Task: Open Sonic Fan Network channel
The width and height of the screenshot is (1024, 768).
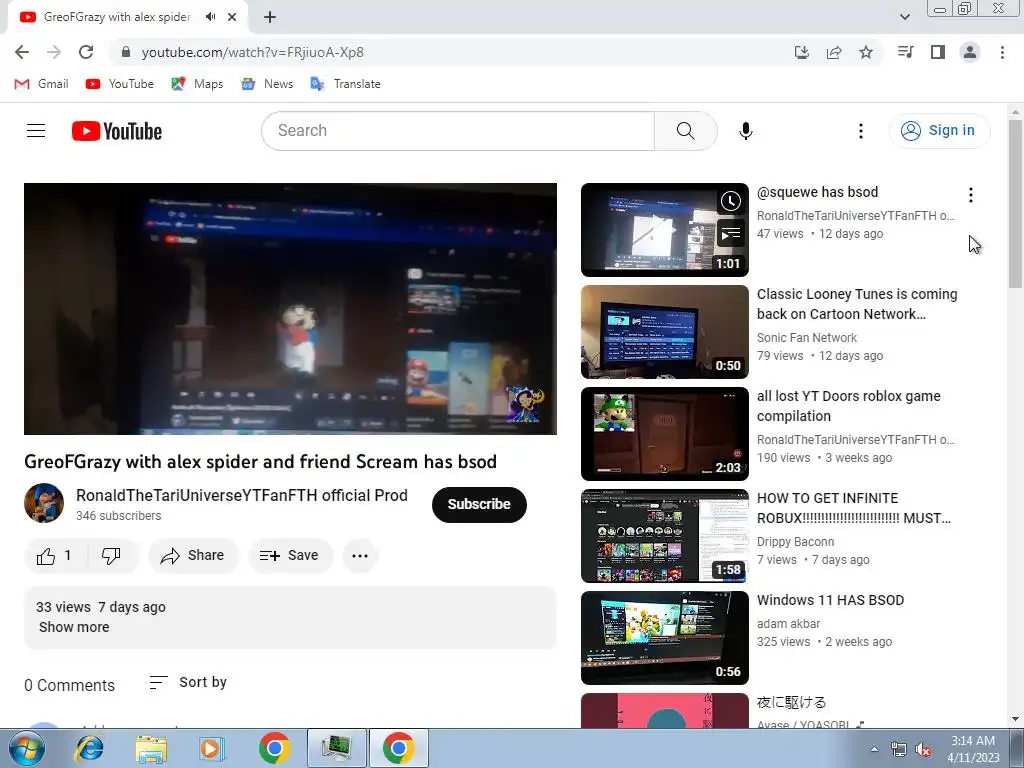Action: [x=807, y=338]
